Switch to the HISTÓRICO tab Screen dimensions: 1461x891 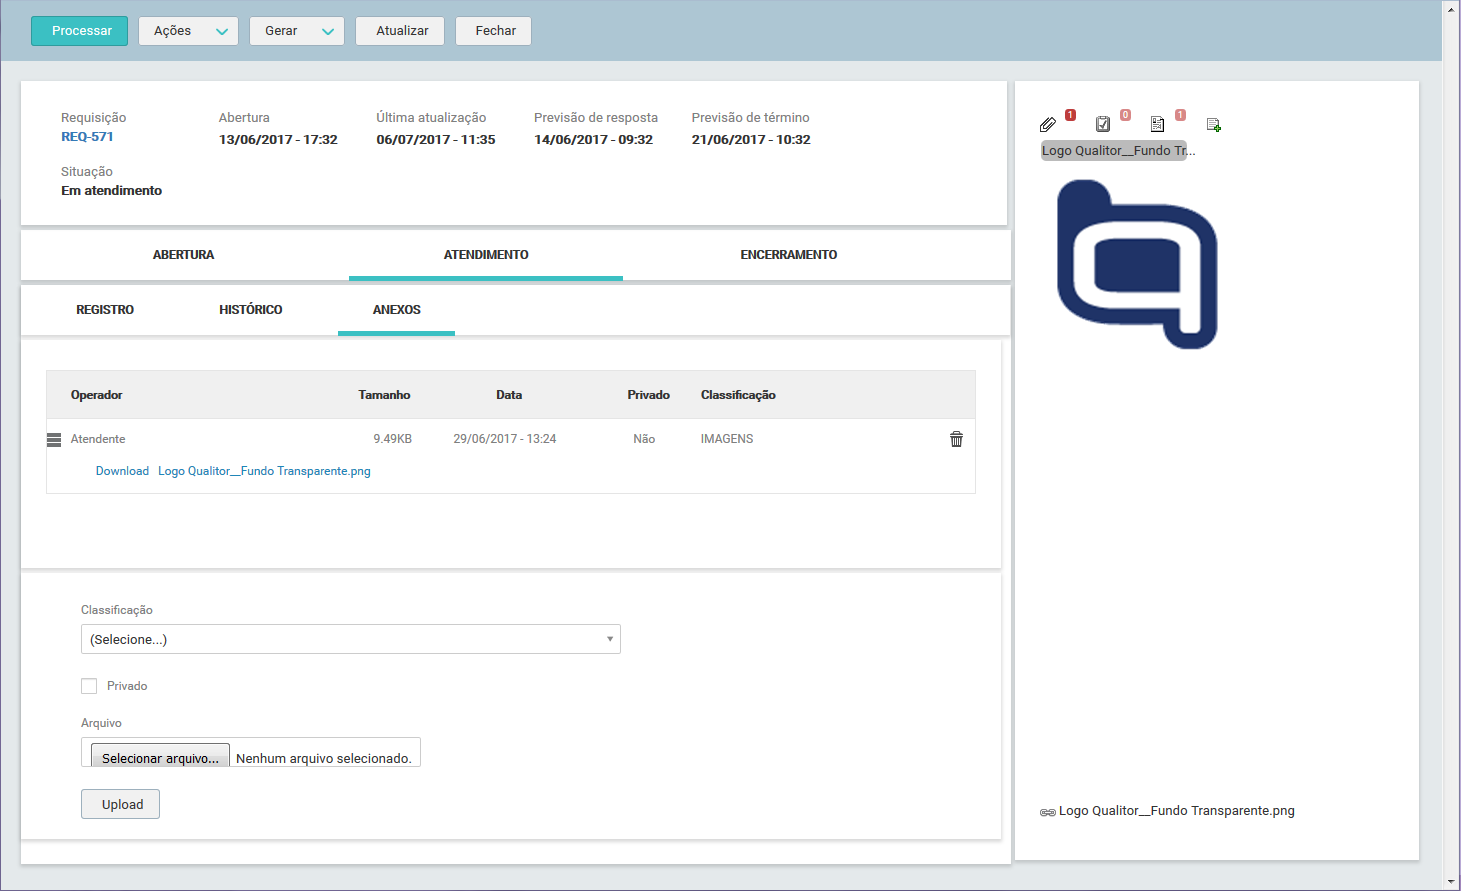(251, 310)
